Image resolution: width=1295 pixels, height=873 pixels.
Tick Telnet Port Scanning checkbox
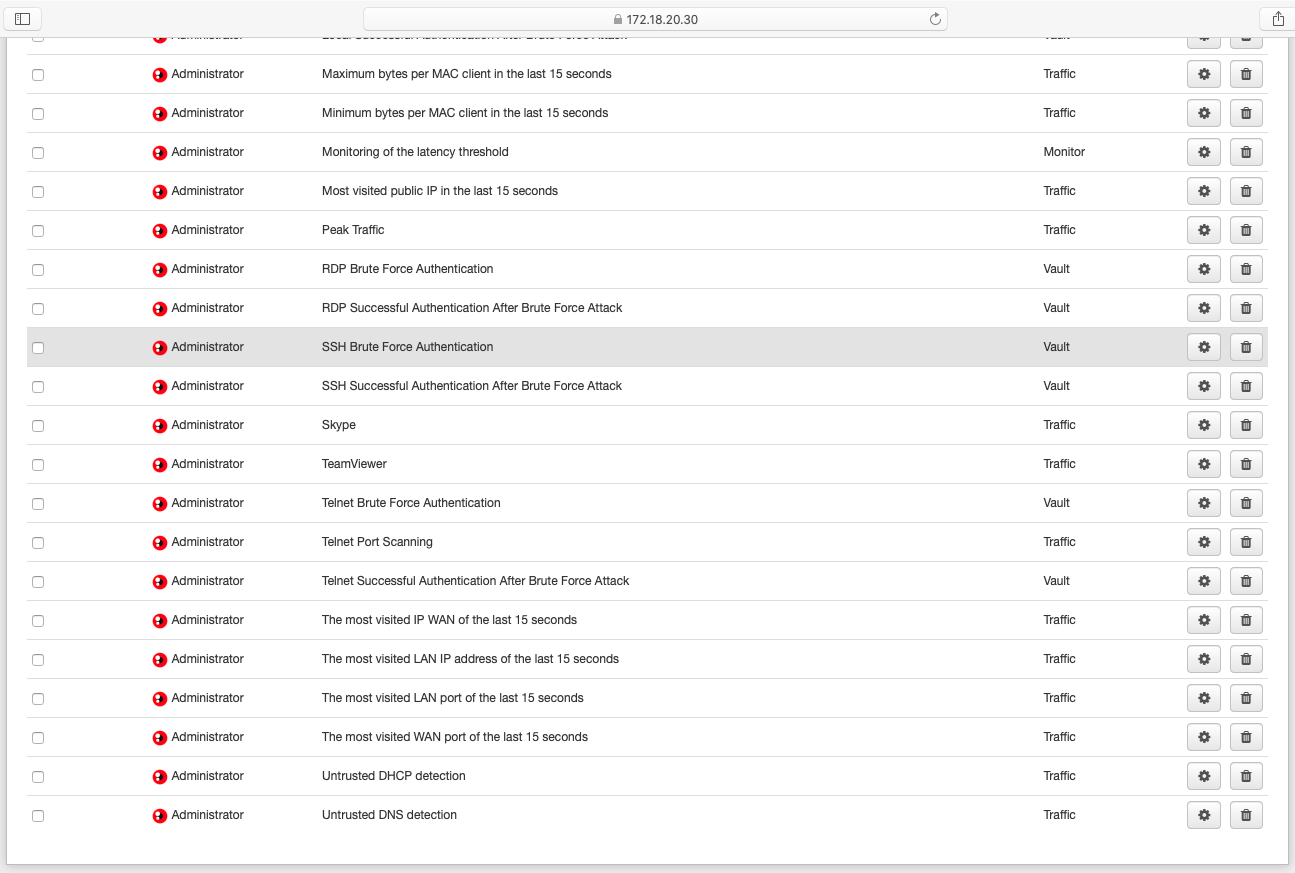38,543
